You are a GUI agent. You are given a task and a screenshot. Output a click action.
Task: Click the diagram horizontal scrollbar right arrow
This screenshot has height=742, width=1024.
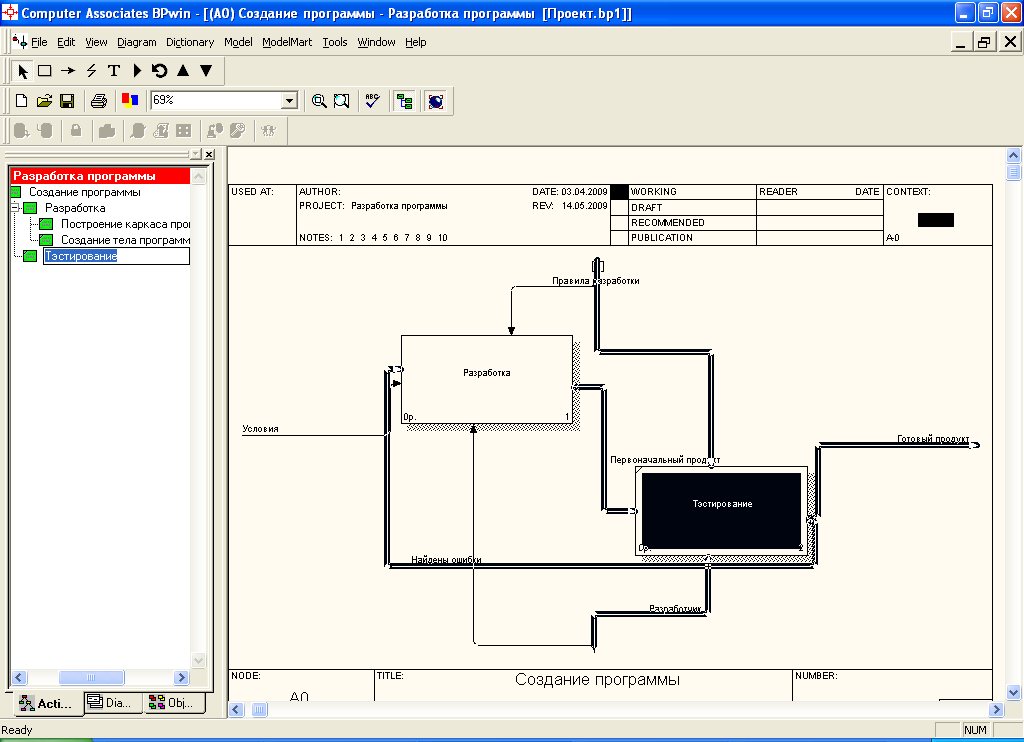[995, 709]
